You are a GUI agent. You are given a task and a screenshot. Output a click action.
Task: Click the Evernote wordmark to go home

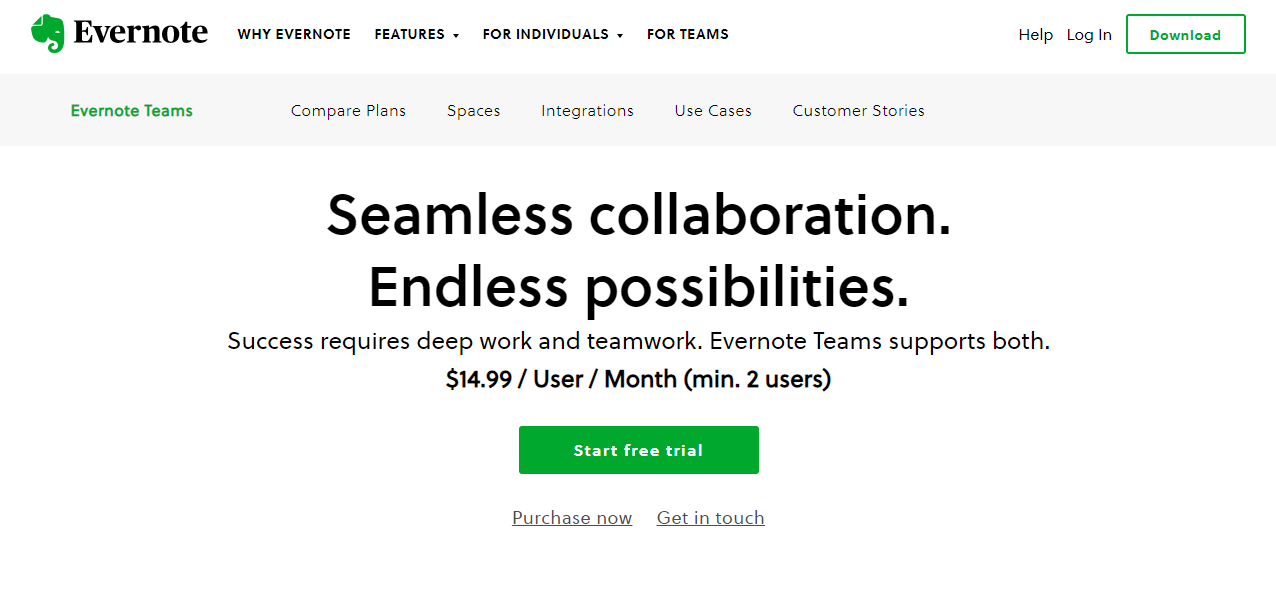click(x=140, y=33)
